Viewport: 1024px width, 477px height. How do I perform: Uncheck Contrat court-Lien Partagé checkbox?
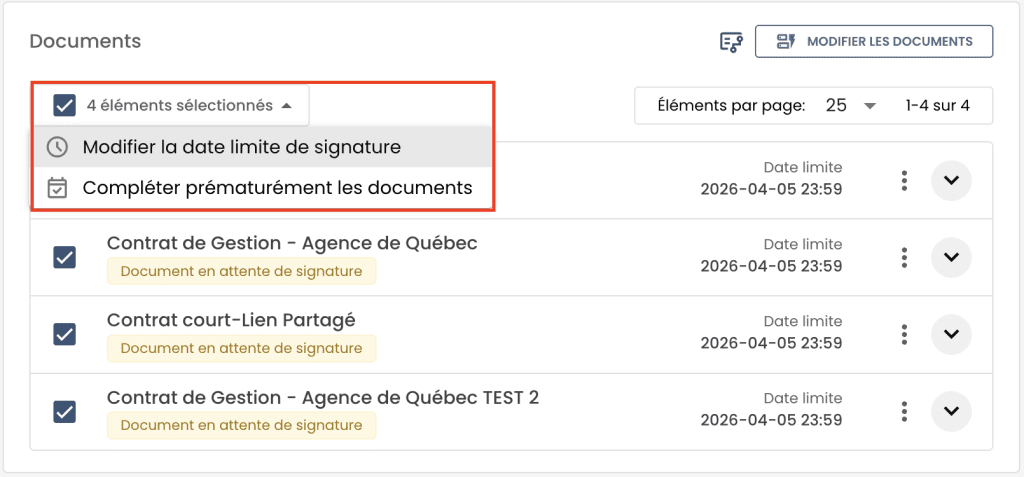click(65, 334)
